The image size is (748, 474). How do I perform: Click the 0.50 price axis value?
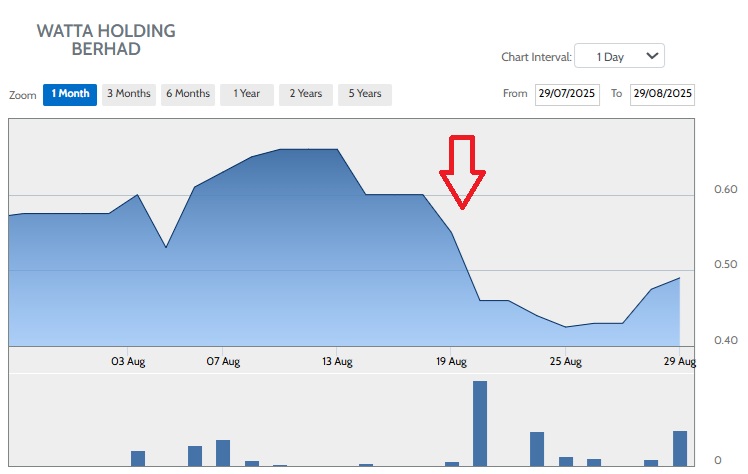tap(726, 264)
